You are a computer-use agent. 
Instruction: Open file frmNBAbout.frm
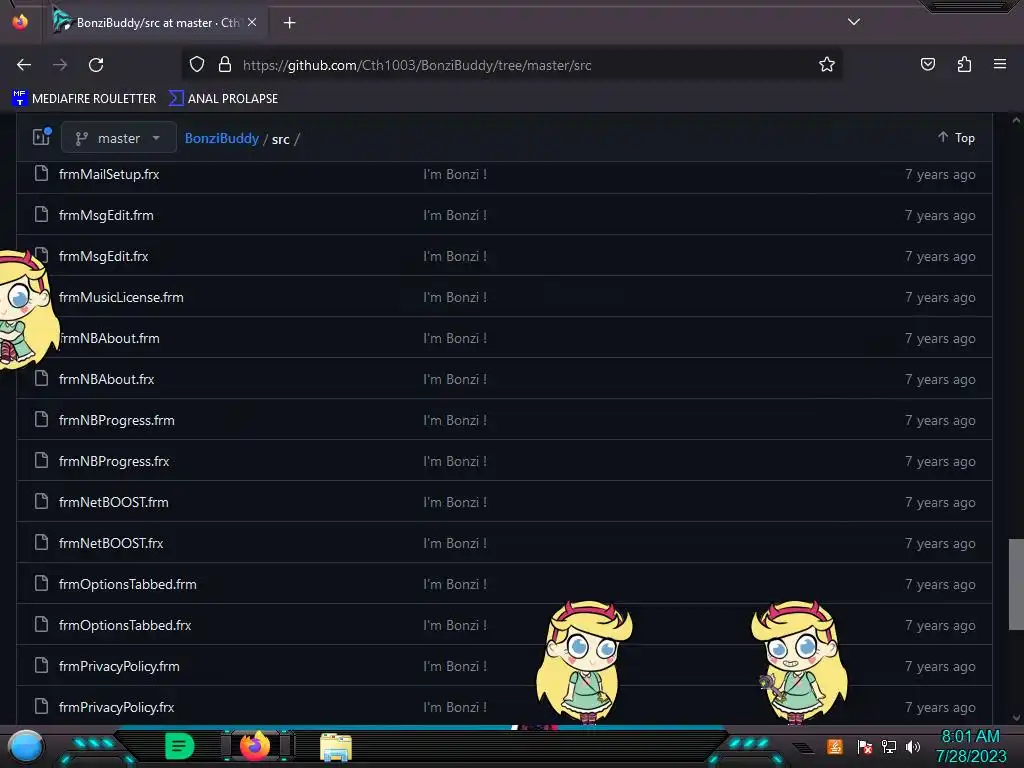tap(109, 338)
